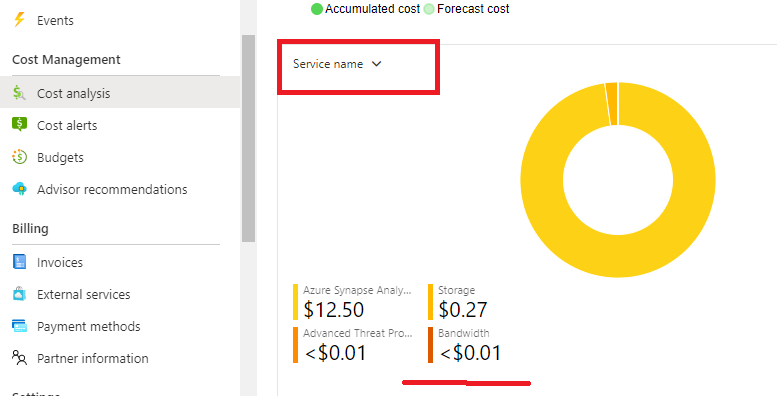This screenshot has width=777, height=396.
Task: Click the Cost alerts green icon
Action: pos(19,124)
